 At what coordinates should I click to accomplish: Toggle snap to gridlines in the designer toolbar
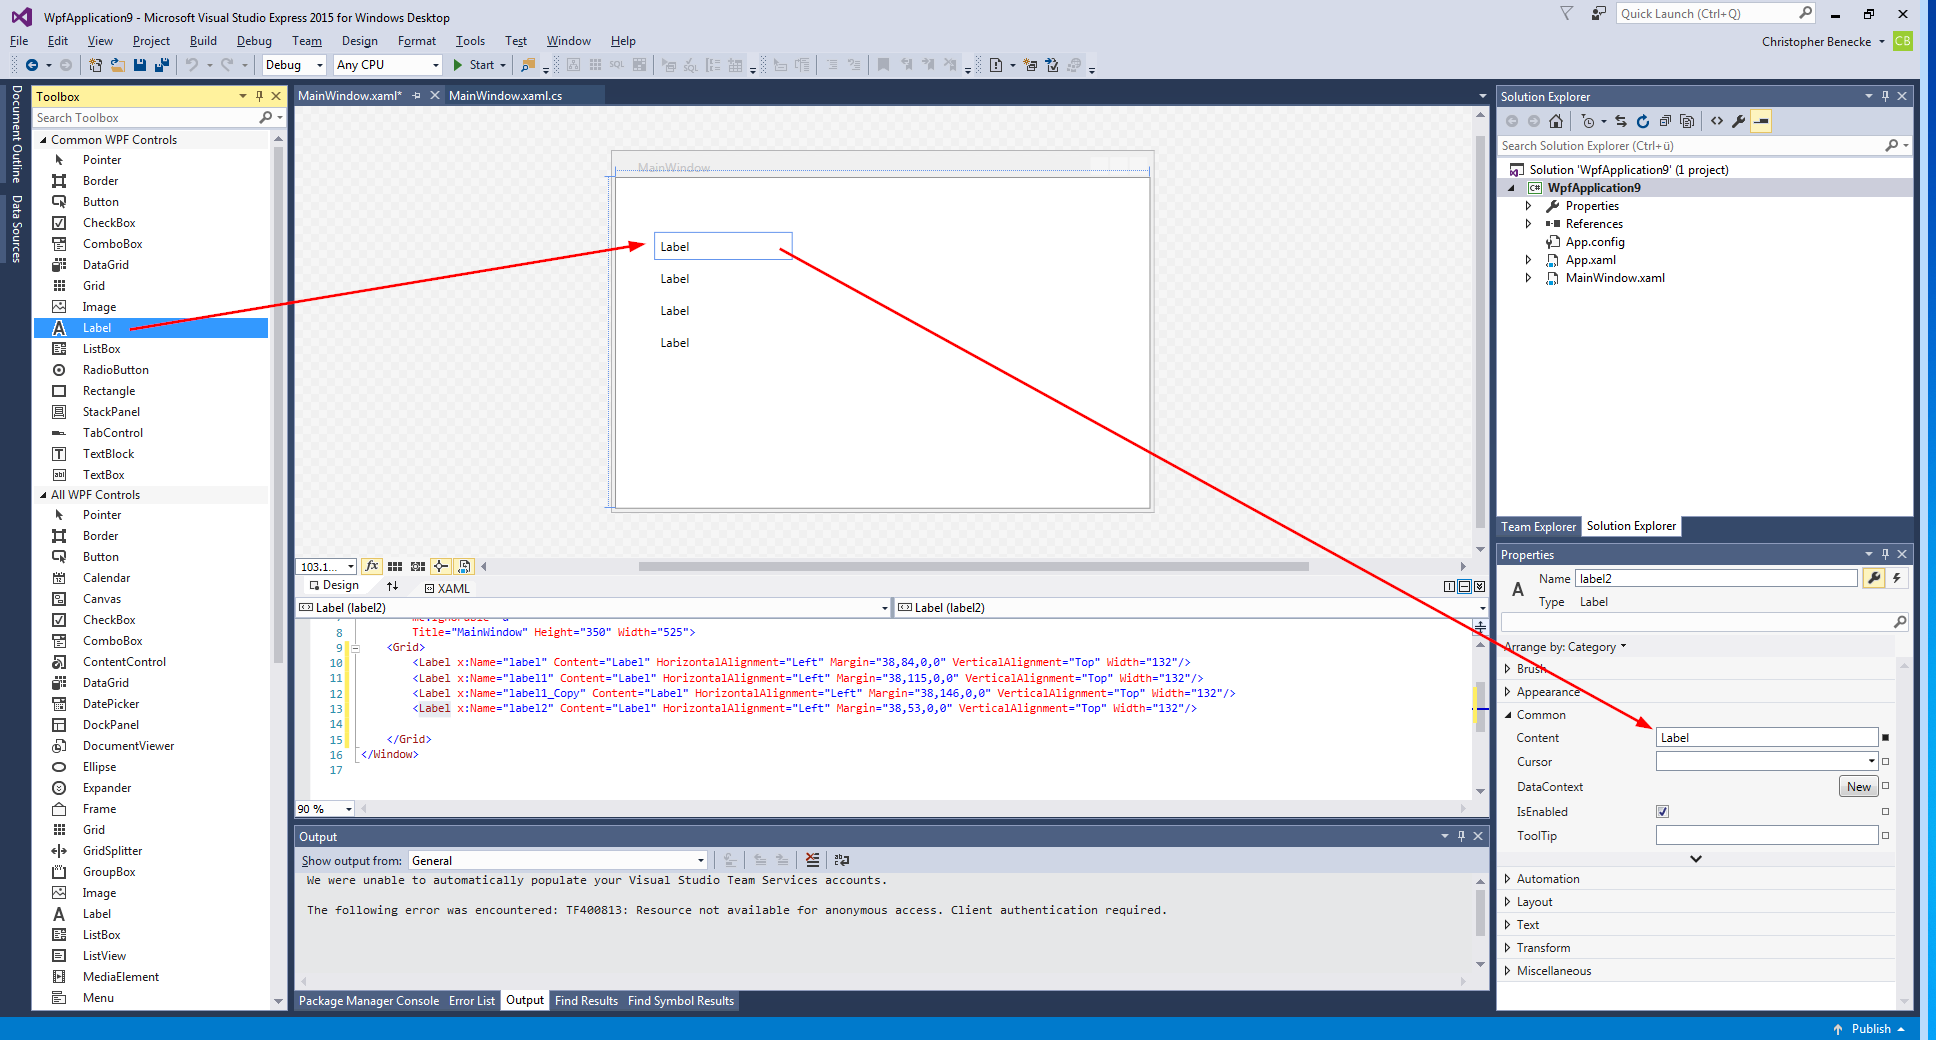click(418, 566)
